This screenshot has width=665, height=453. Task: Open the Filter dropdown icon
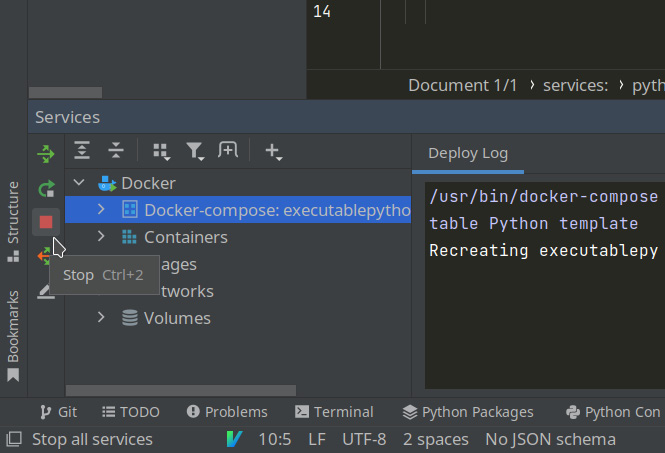[x=195, y=151]
